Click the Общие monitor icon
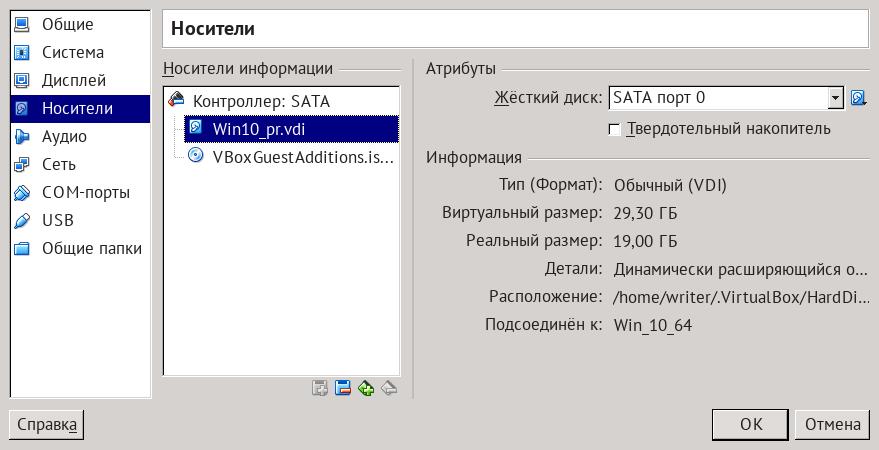This screenshot has height=450, width=879. [21, 24]
